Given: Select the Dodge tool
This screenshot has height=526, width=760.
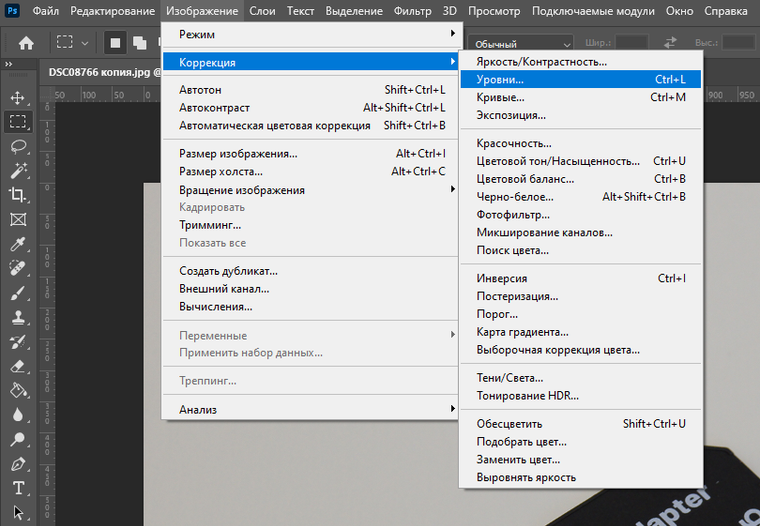Looking at the screenshot, I should click(18, 439).
